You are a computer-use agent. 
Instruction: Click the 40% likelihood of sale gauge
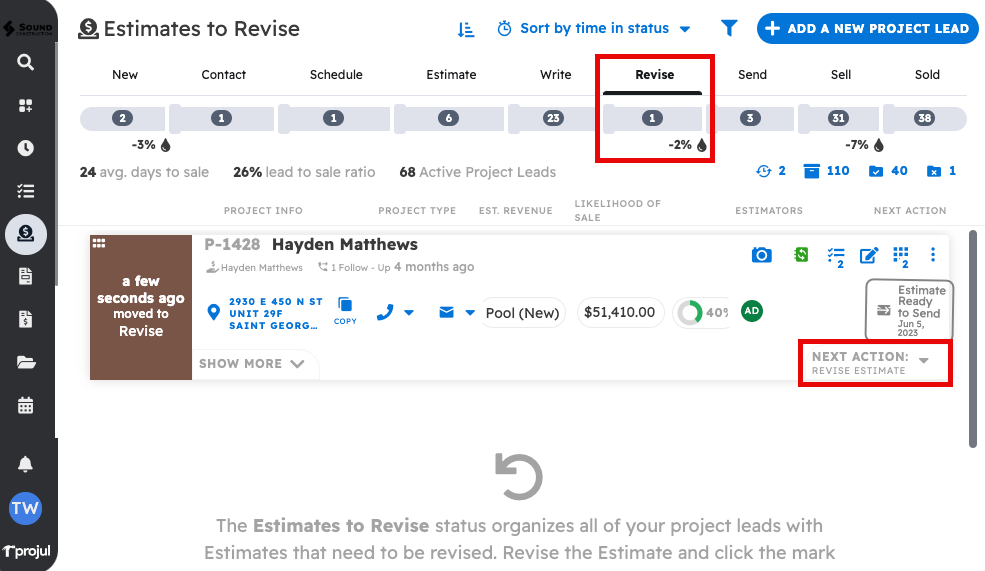(701, 313)
